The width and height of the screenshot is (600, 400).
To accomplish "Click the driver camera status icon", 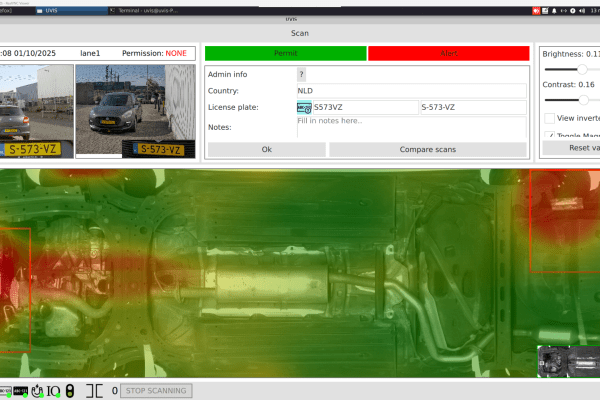I will tap(37, 391).
